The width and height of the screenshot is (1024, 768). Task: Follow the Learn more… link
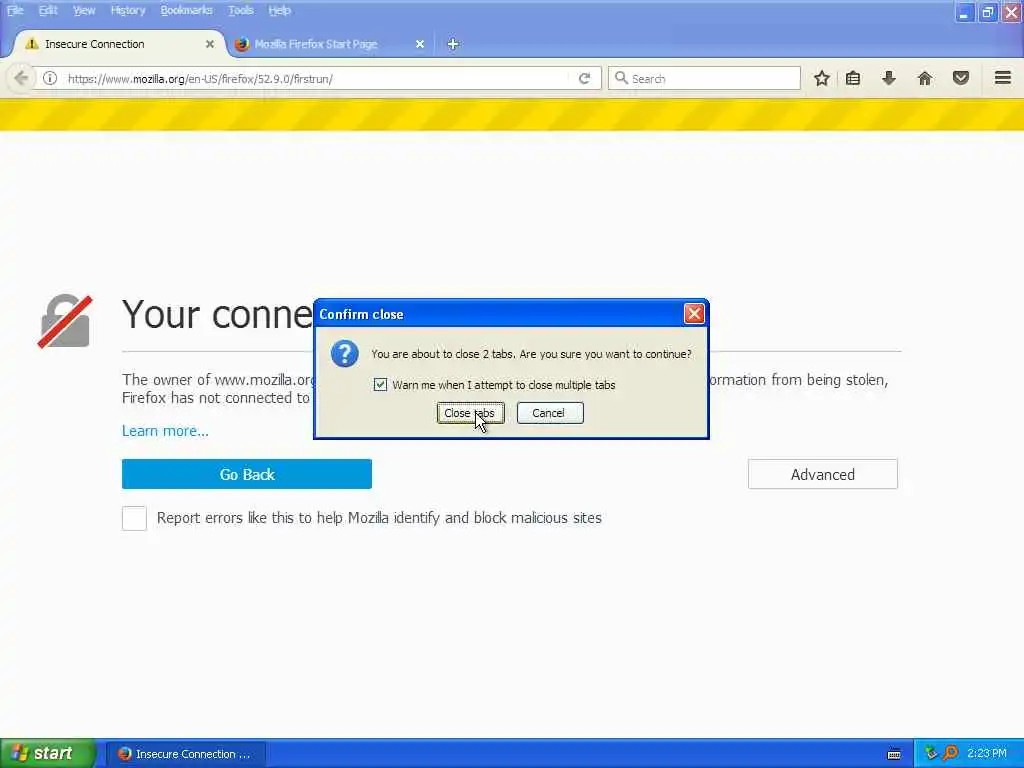[x=165, y=431]
